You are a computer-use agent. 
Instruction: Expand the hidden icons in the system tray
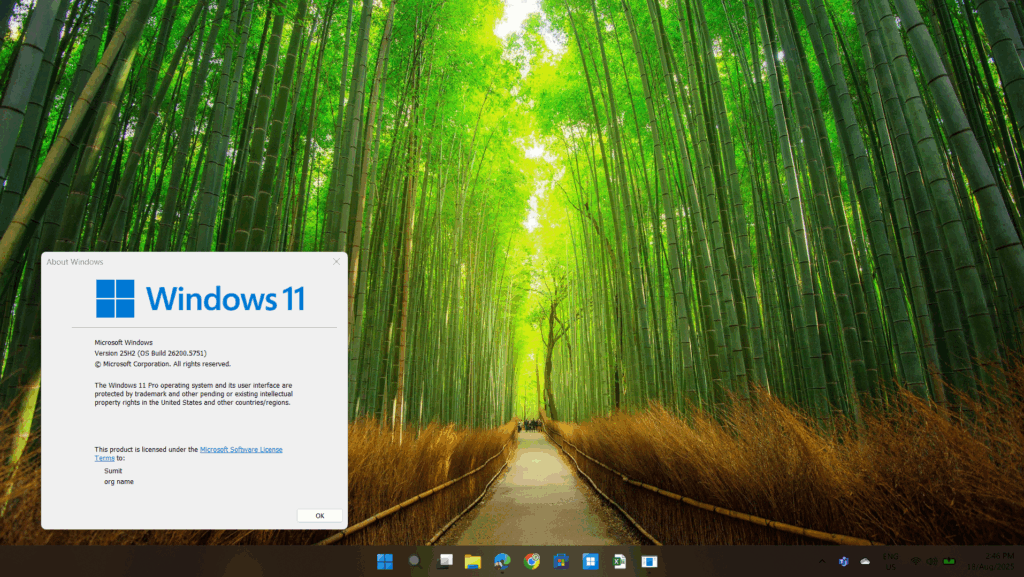coord(822,561)
